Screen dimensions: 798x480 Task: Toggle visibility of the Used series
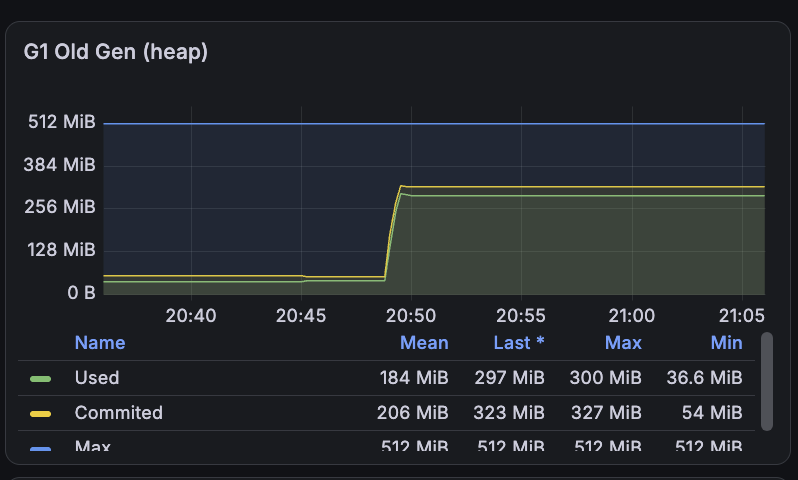pos(97,378)
